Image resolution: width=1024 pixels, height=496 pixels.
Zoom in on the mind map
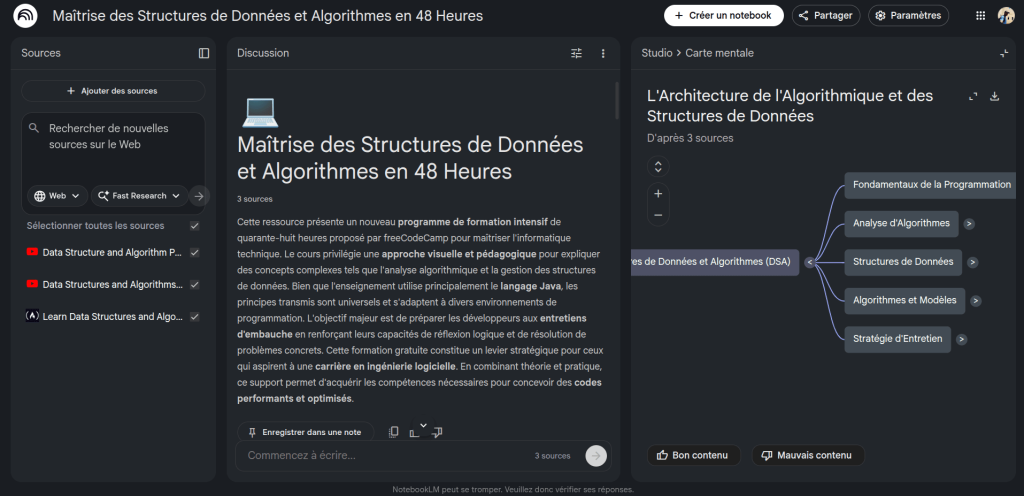pyautogui.click(x=657, y=194)
